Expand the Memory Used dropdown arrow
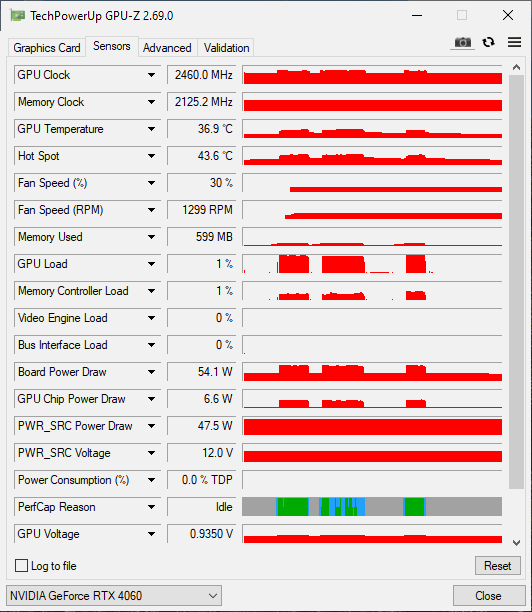This screenshot has height=612, width=532. (151, 237)
